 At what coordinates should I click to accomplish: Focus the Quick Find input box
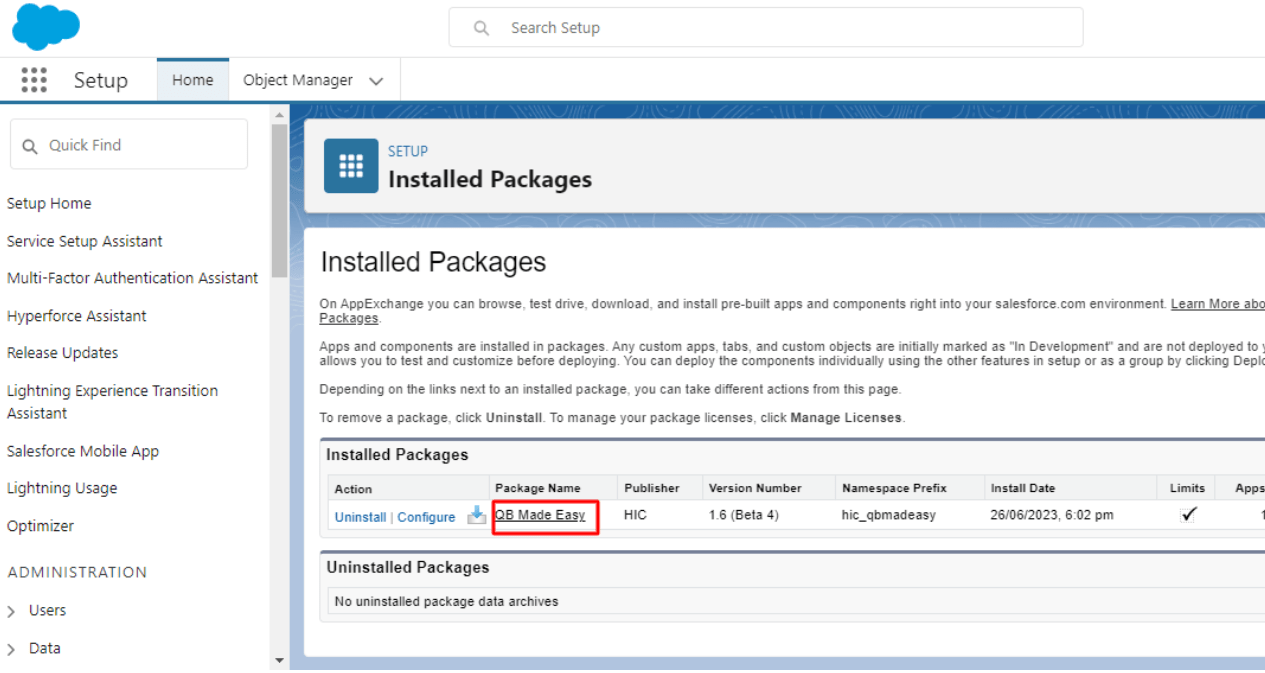(x=140, y=145)
